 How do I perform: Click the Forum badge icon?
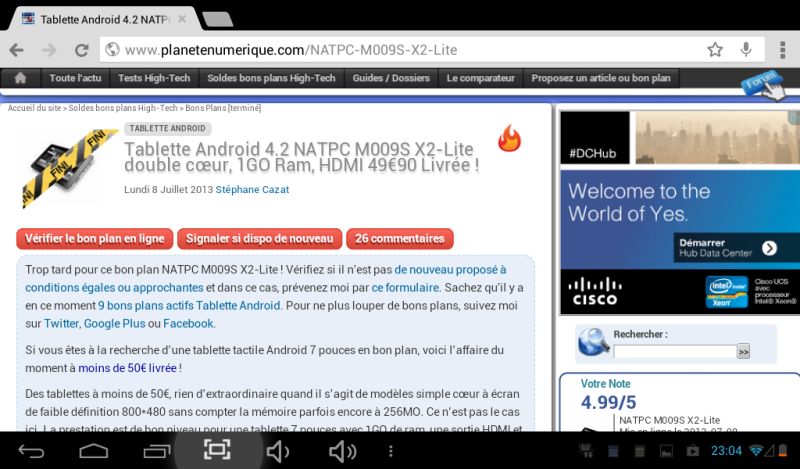coord(764,84)
